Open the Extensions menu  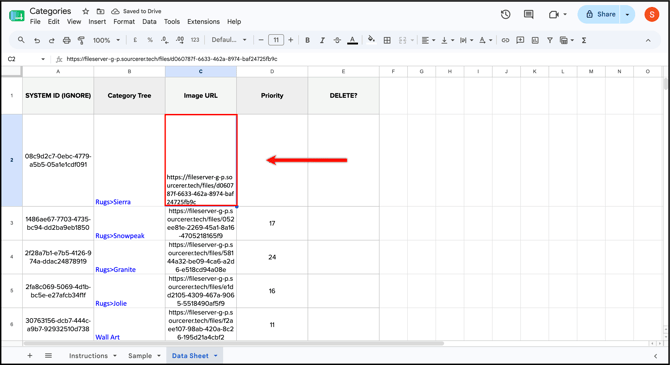point(203,21)
